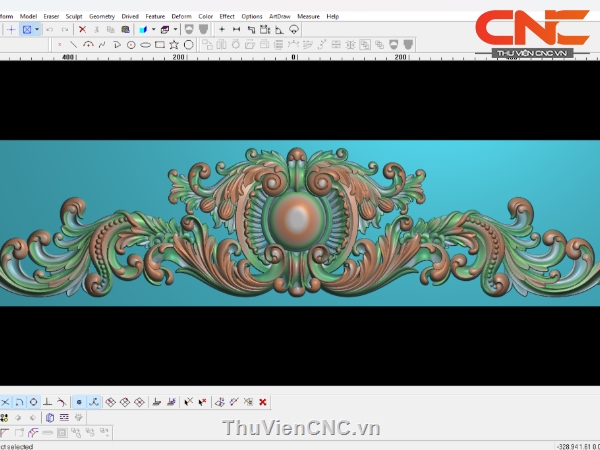The height and width of the screenshot is (450, 600).
Task: Click the red X delete icon
Action: pyautogui.click(x=82, y=30)
